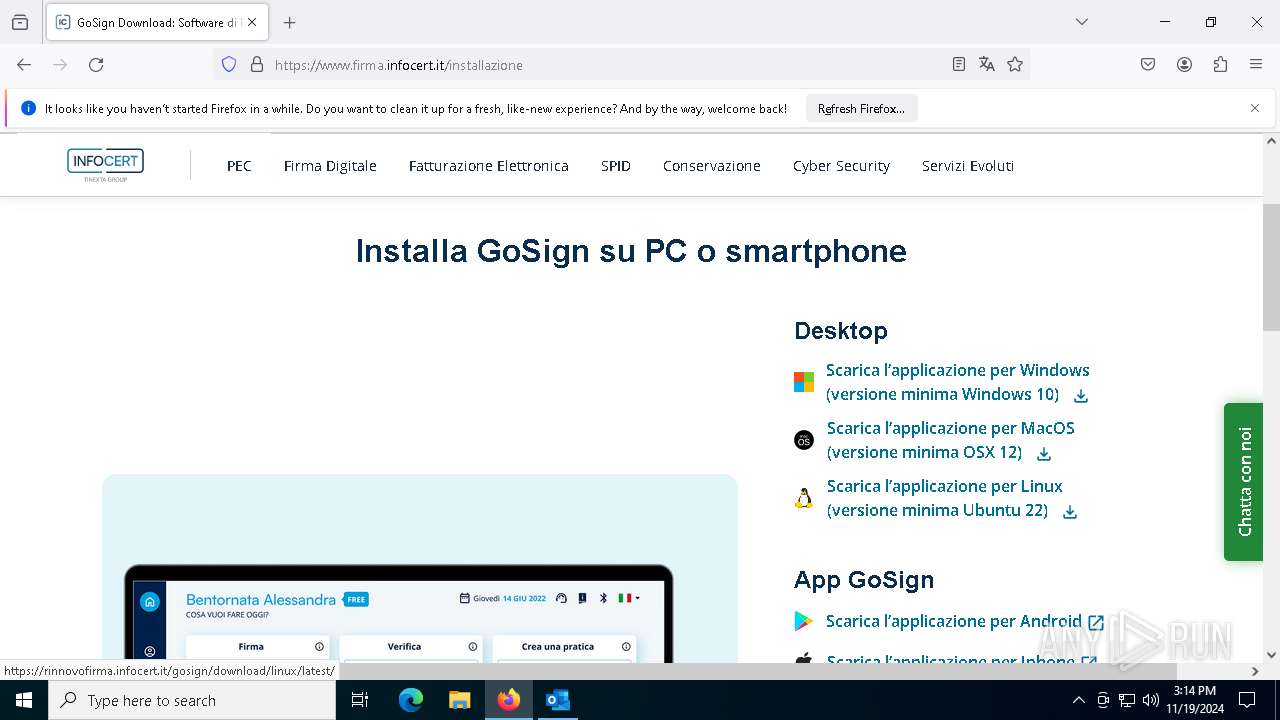
Task: Click the taskbar search box
Action: [x=192, y=700]
